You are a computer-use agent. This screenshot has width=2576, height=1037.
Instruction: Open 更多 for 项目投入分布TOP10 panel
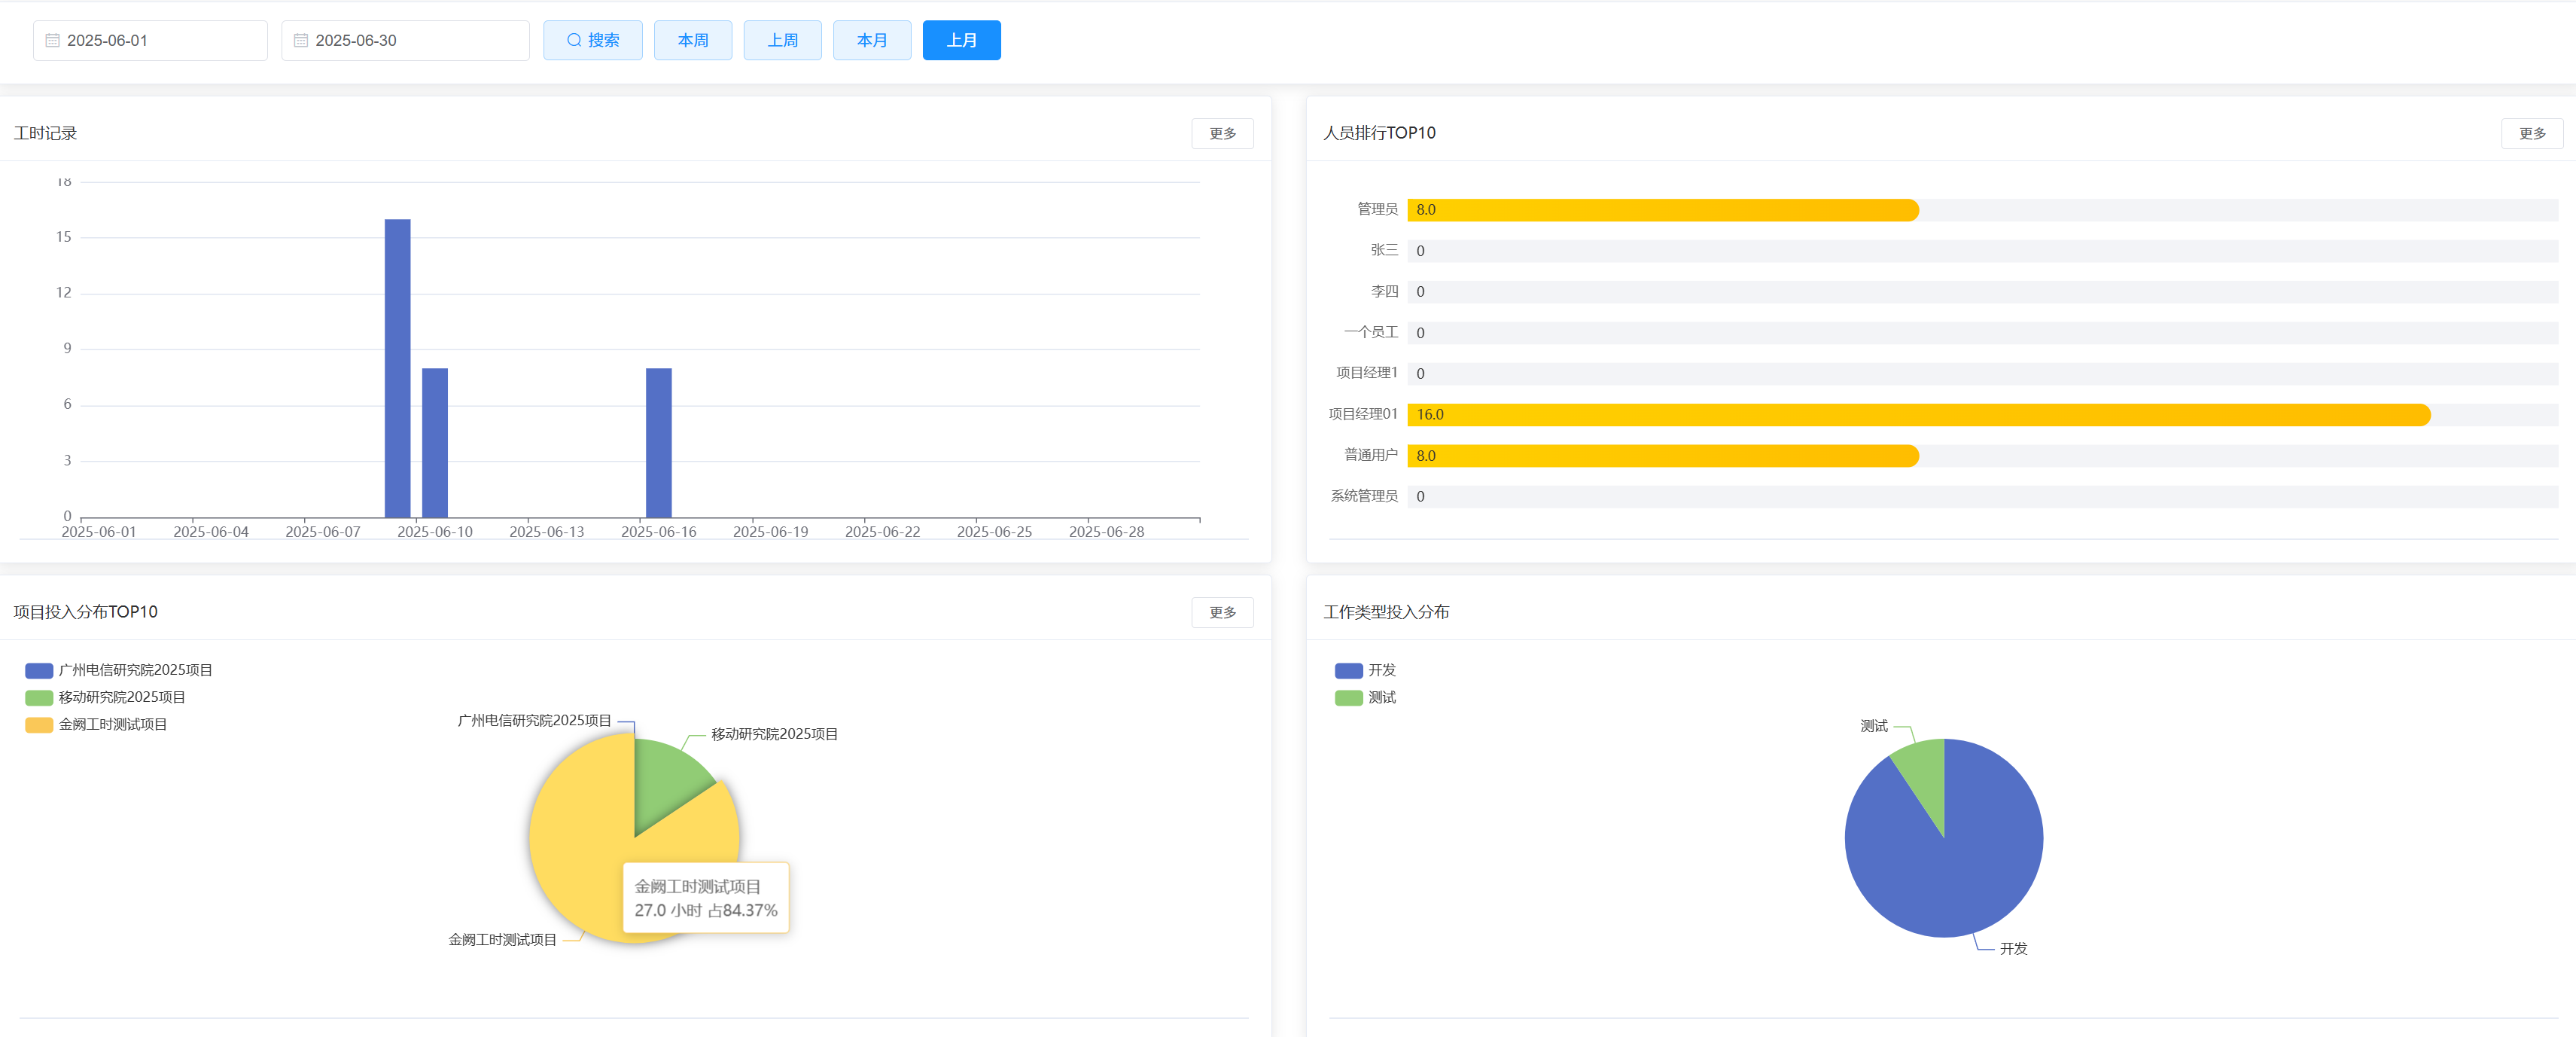1222,612
